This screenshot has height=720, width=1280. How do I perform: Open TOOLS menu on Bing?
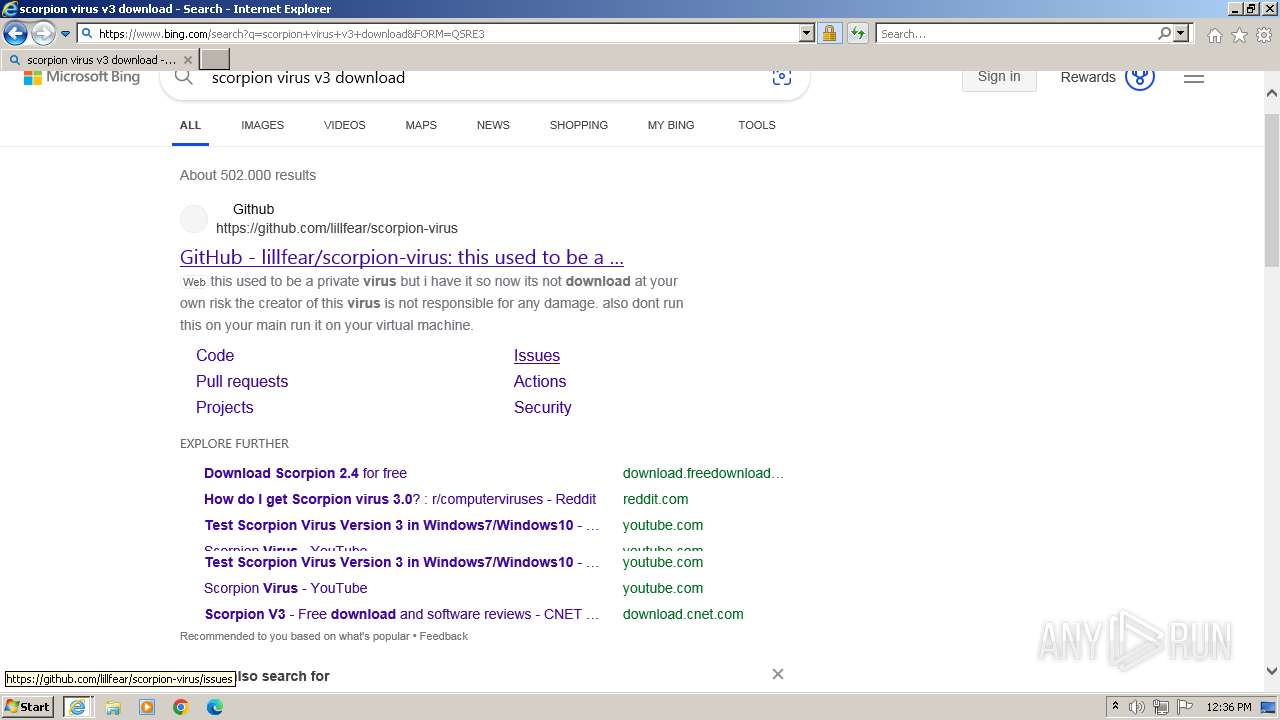(x=757, y=125)
